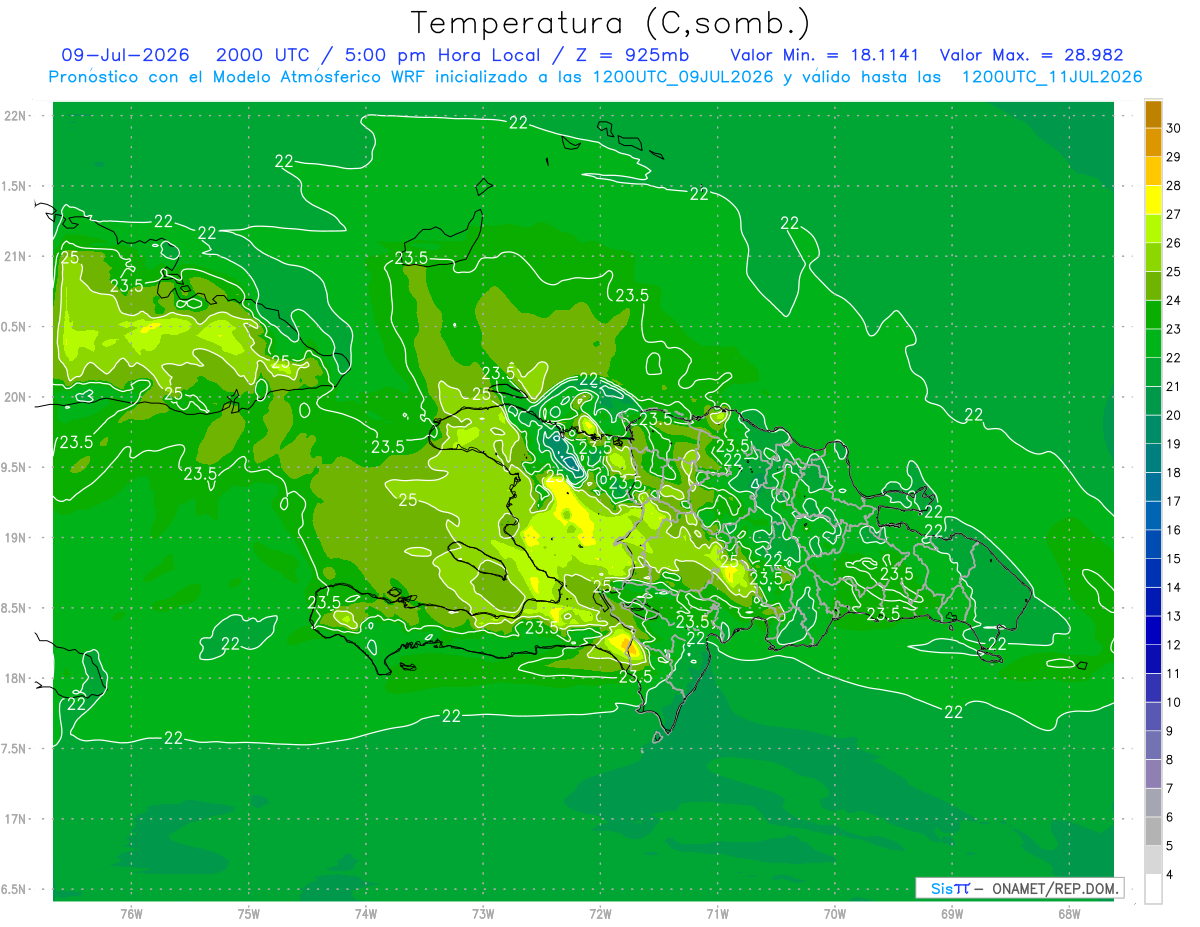
Task: Click the legend value "18" on color bar
Action: pos(1173,473)
